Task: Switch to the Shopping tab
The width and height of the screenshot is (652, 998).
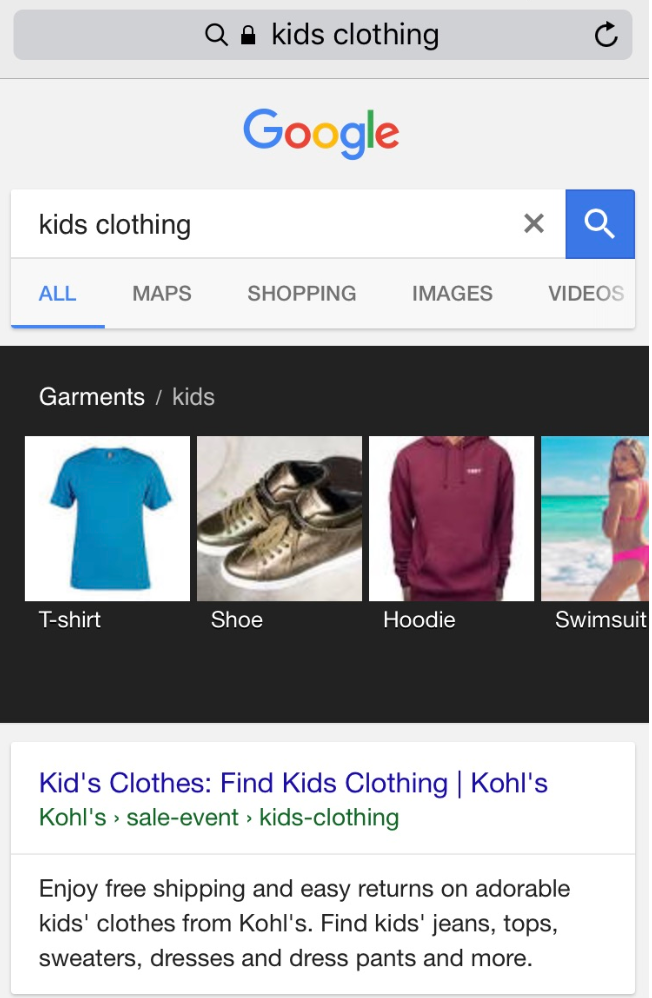Action: pyautogui.click(x=302, y=293)
